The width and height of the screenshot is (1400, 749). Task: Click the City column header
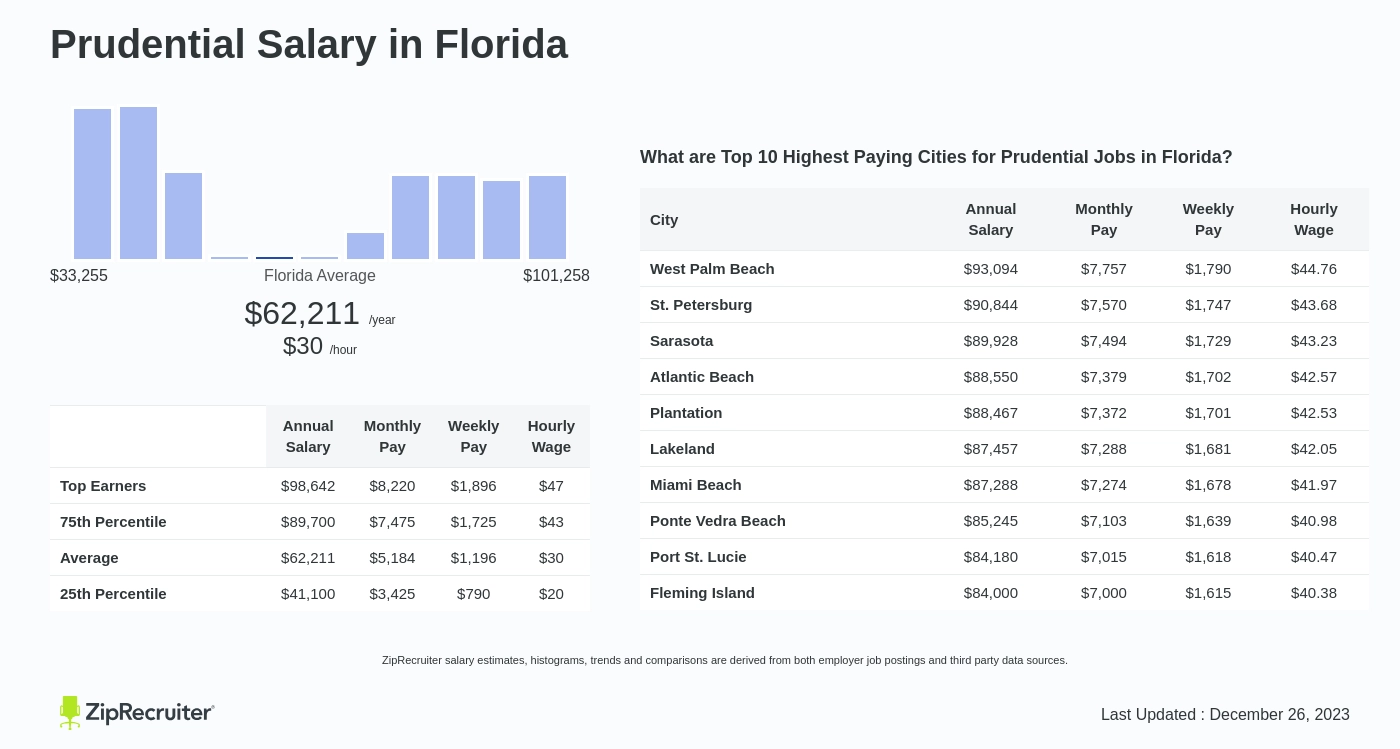664,220
